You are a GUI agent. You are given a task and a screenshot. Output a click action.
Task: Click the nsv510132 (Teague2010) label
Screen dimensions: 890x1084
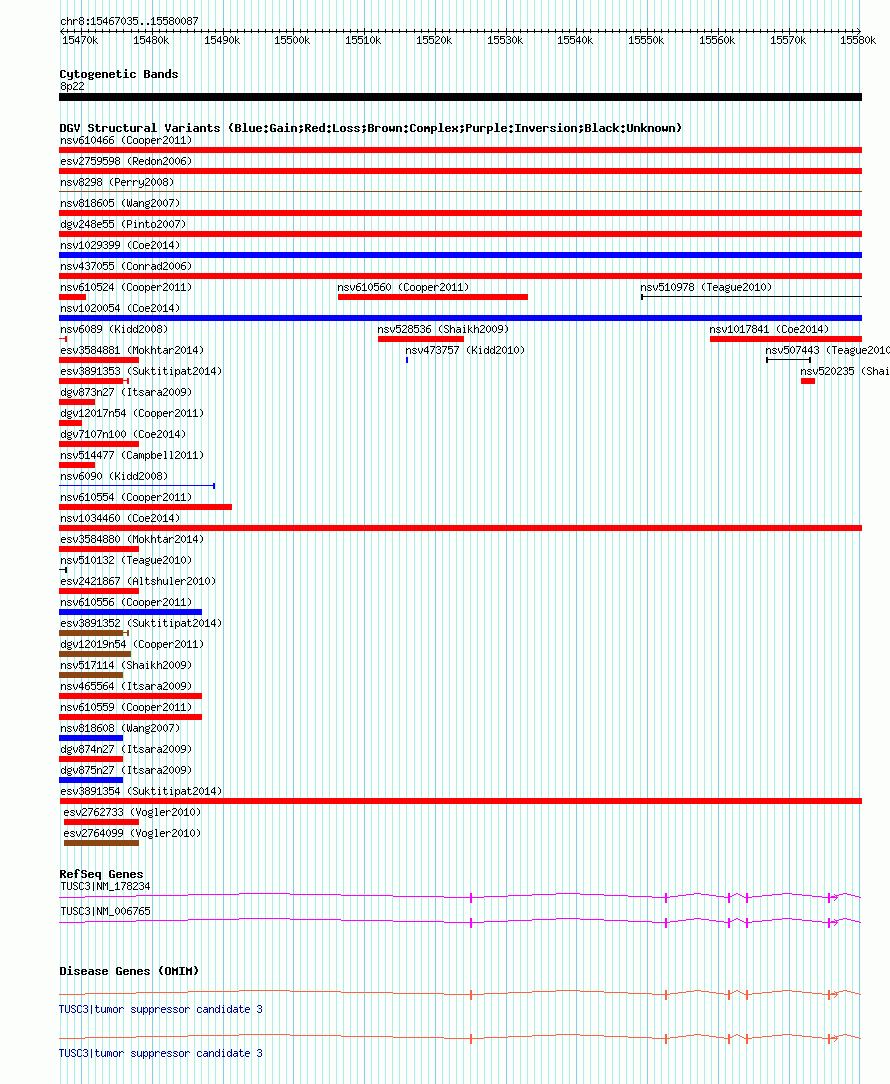126,561
